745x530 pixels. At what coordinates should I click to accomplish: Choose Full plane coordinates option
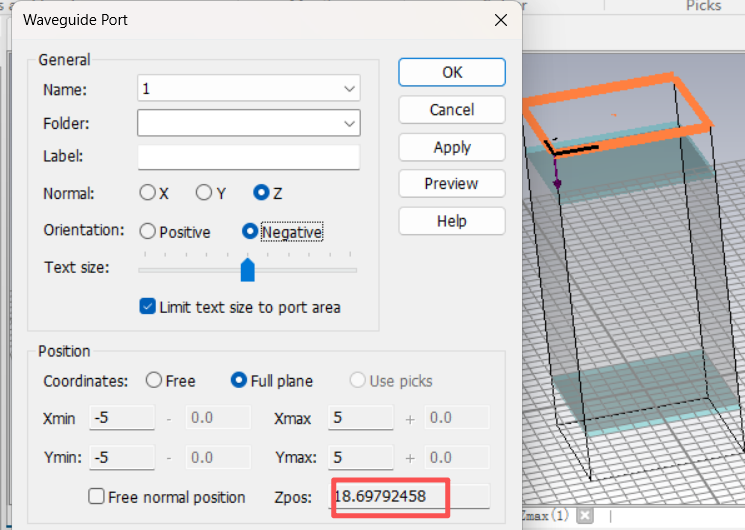239,380
